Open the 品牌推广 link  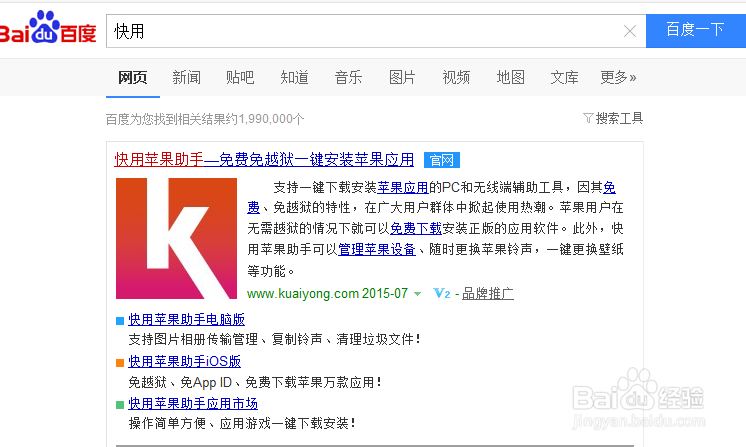tap(488, 294)
